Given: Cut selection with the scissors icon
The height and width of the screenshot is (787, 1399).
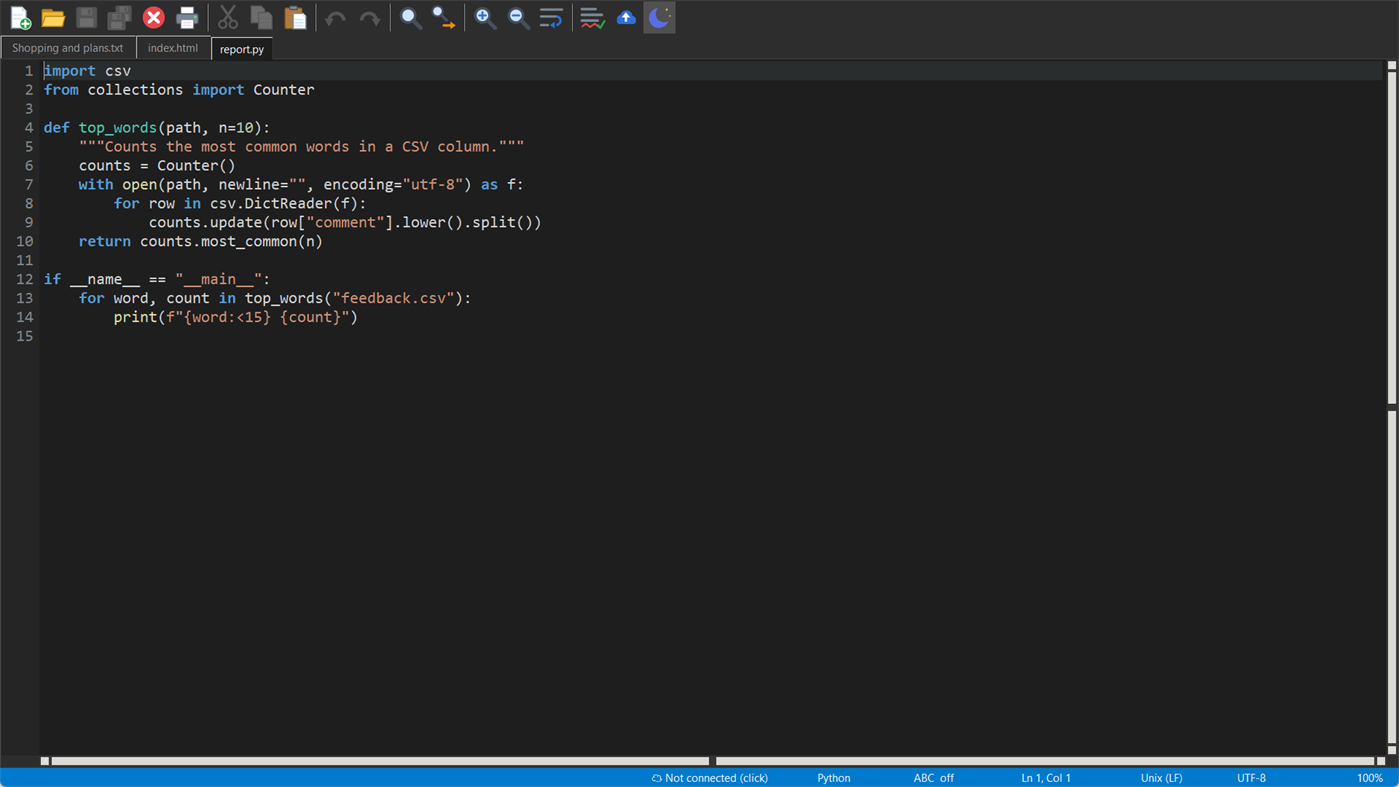Looking at the screenshot, I should 228,18.
